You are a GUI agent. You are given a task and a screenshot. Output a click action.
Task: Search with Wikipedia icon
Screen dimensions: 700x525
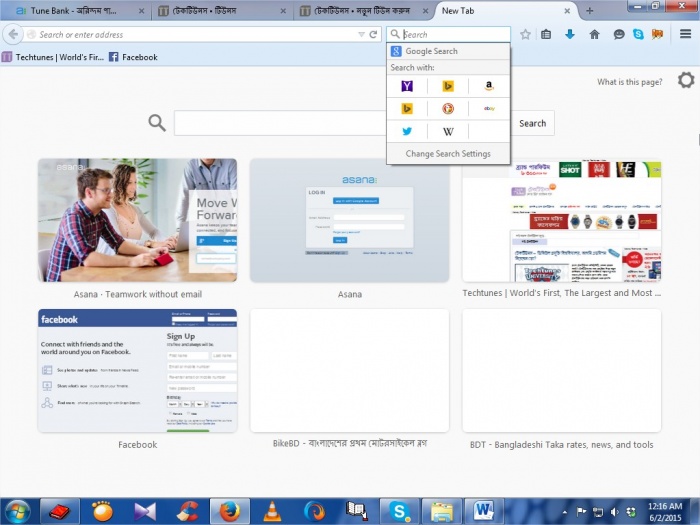[448, 131]
